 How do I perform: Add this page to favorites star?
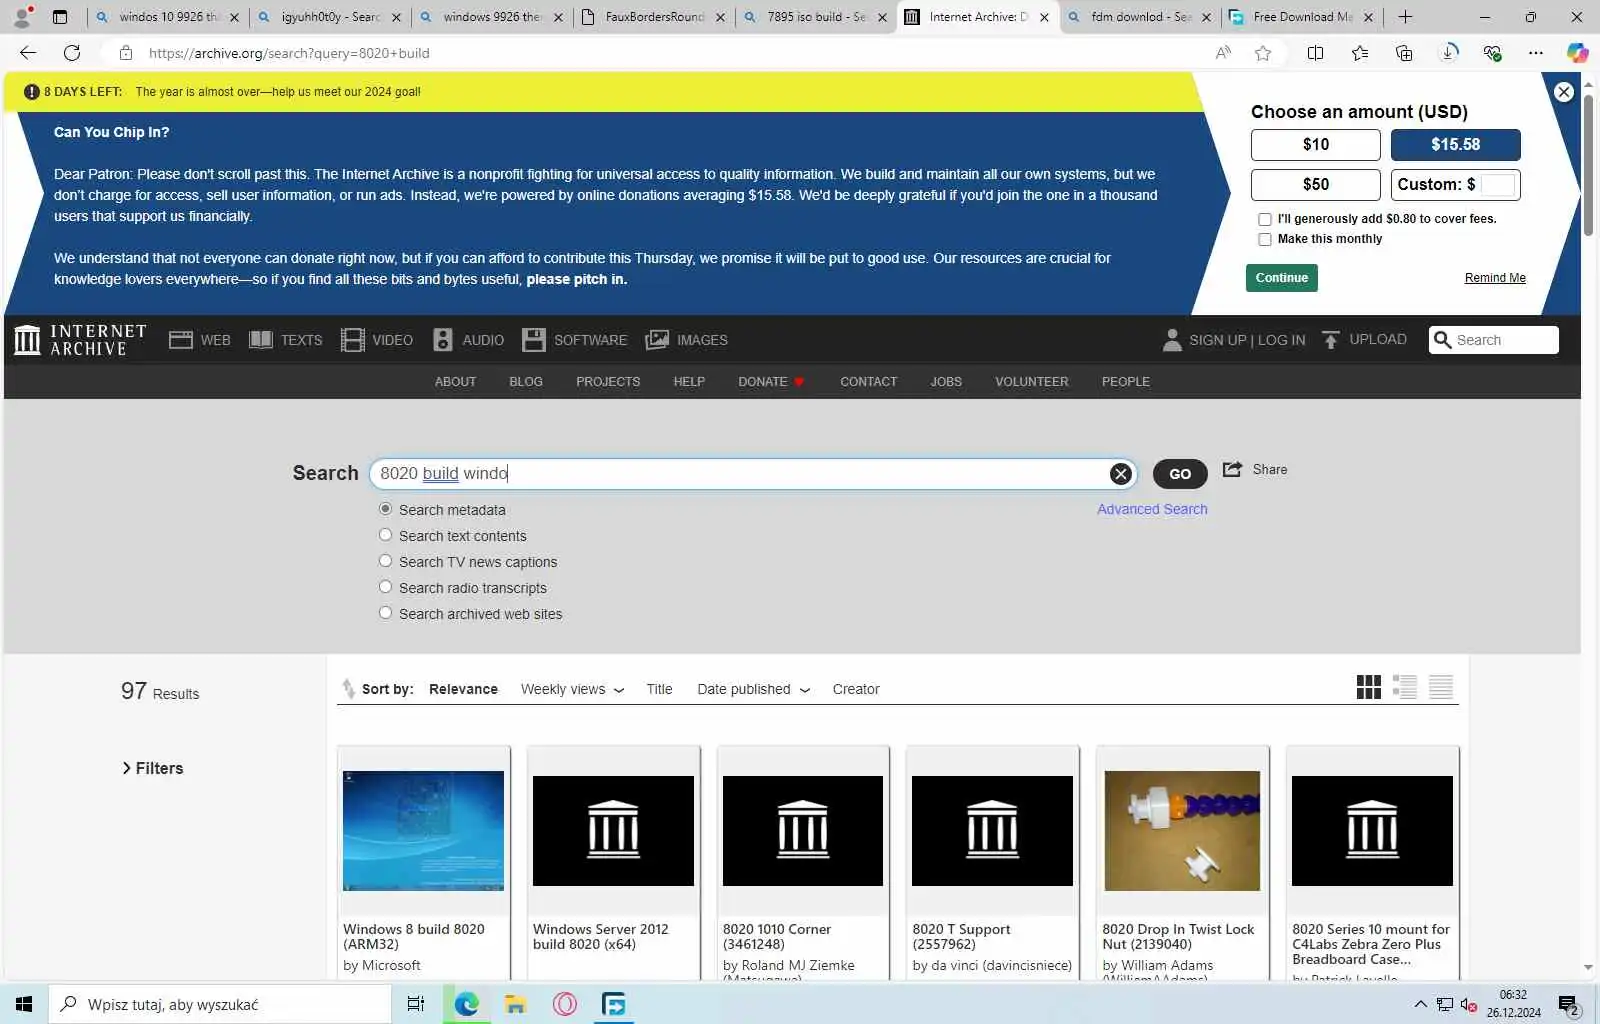tap(1263, 53)
